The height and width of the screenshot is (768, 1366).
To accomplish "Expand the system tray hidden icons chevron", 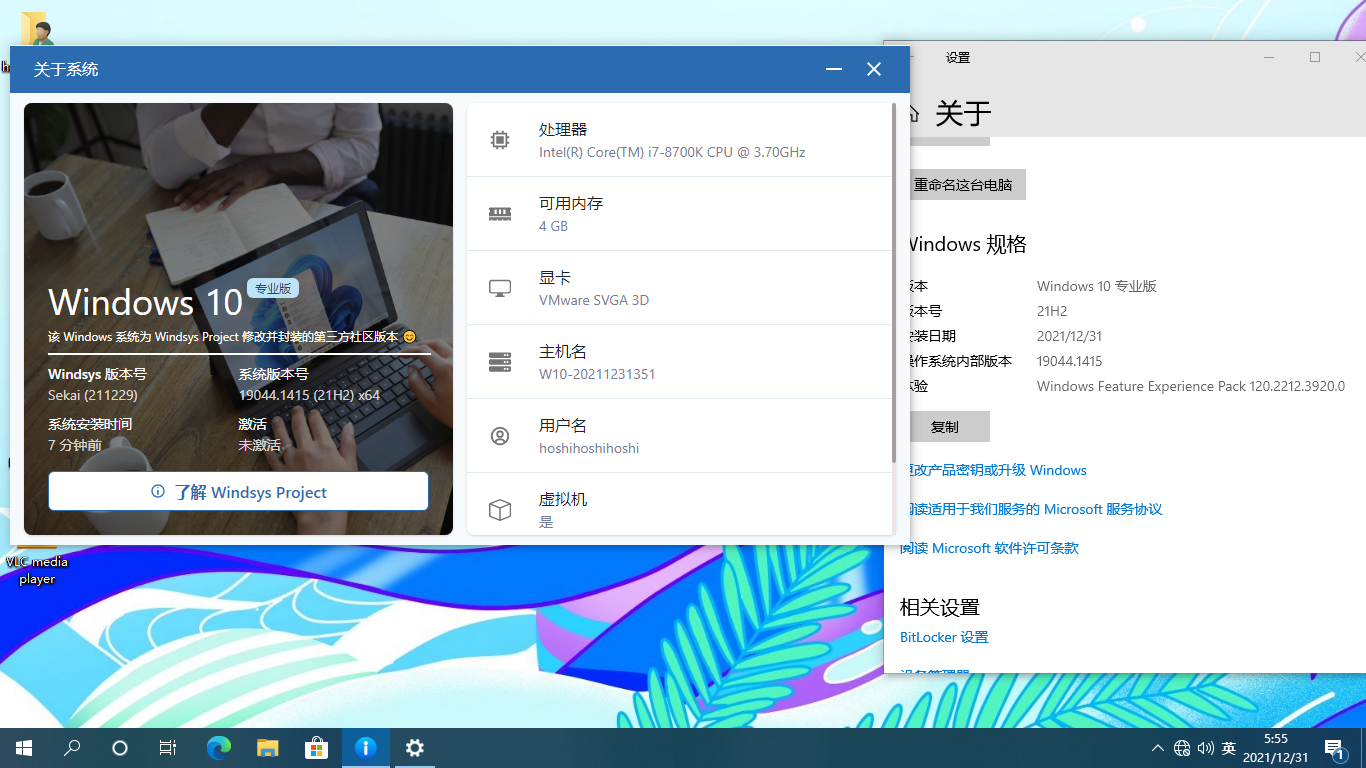I will pyautogui.click(x=1158, y=748).
